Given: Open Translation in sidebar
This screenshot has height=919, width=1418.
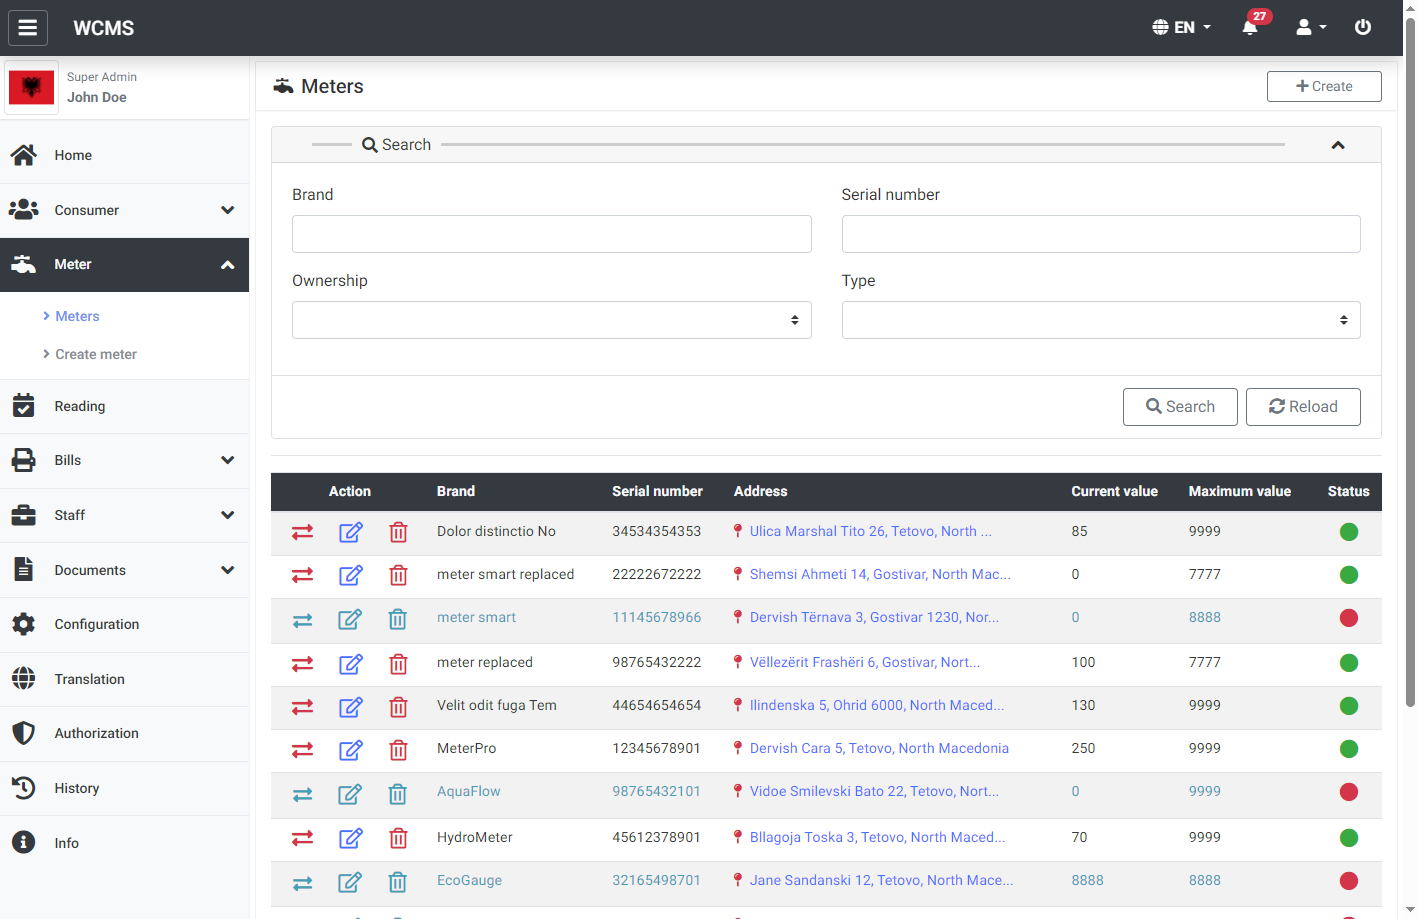Looking at the screenshot, I should point(124,679).
